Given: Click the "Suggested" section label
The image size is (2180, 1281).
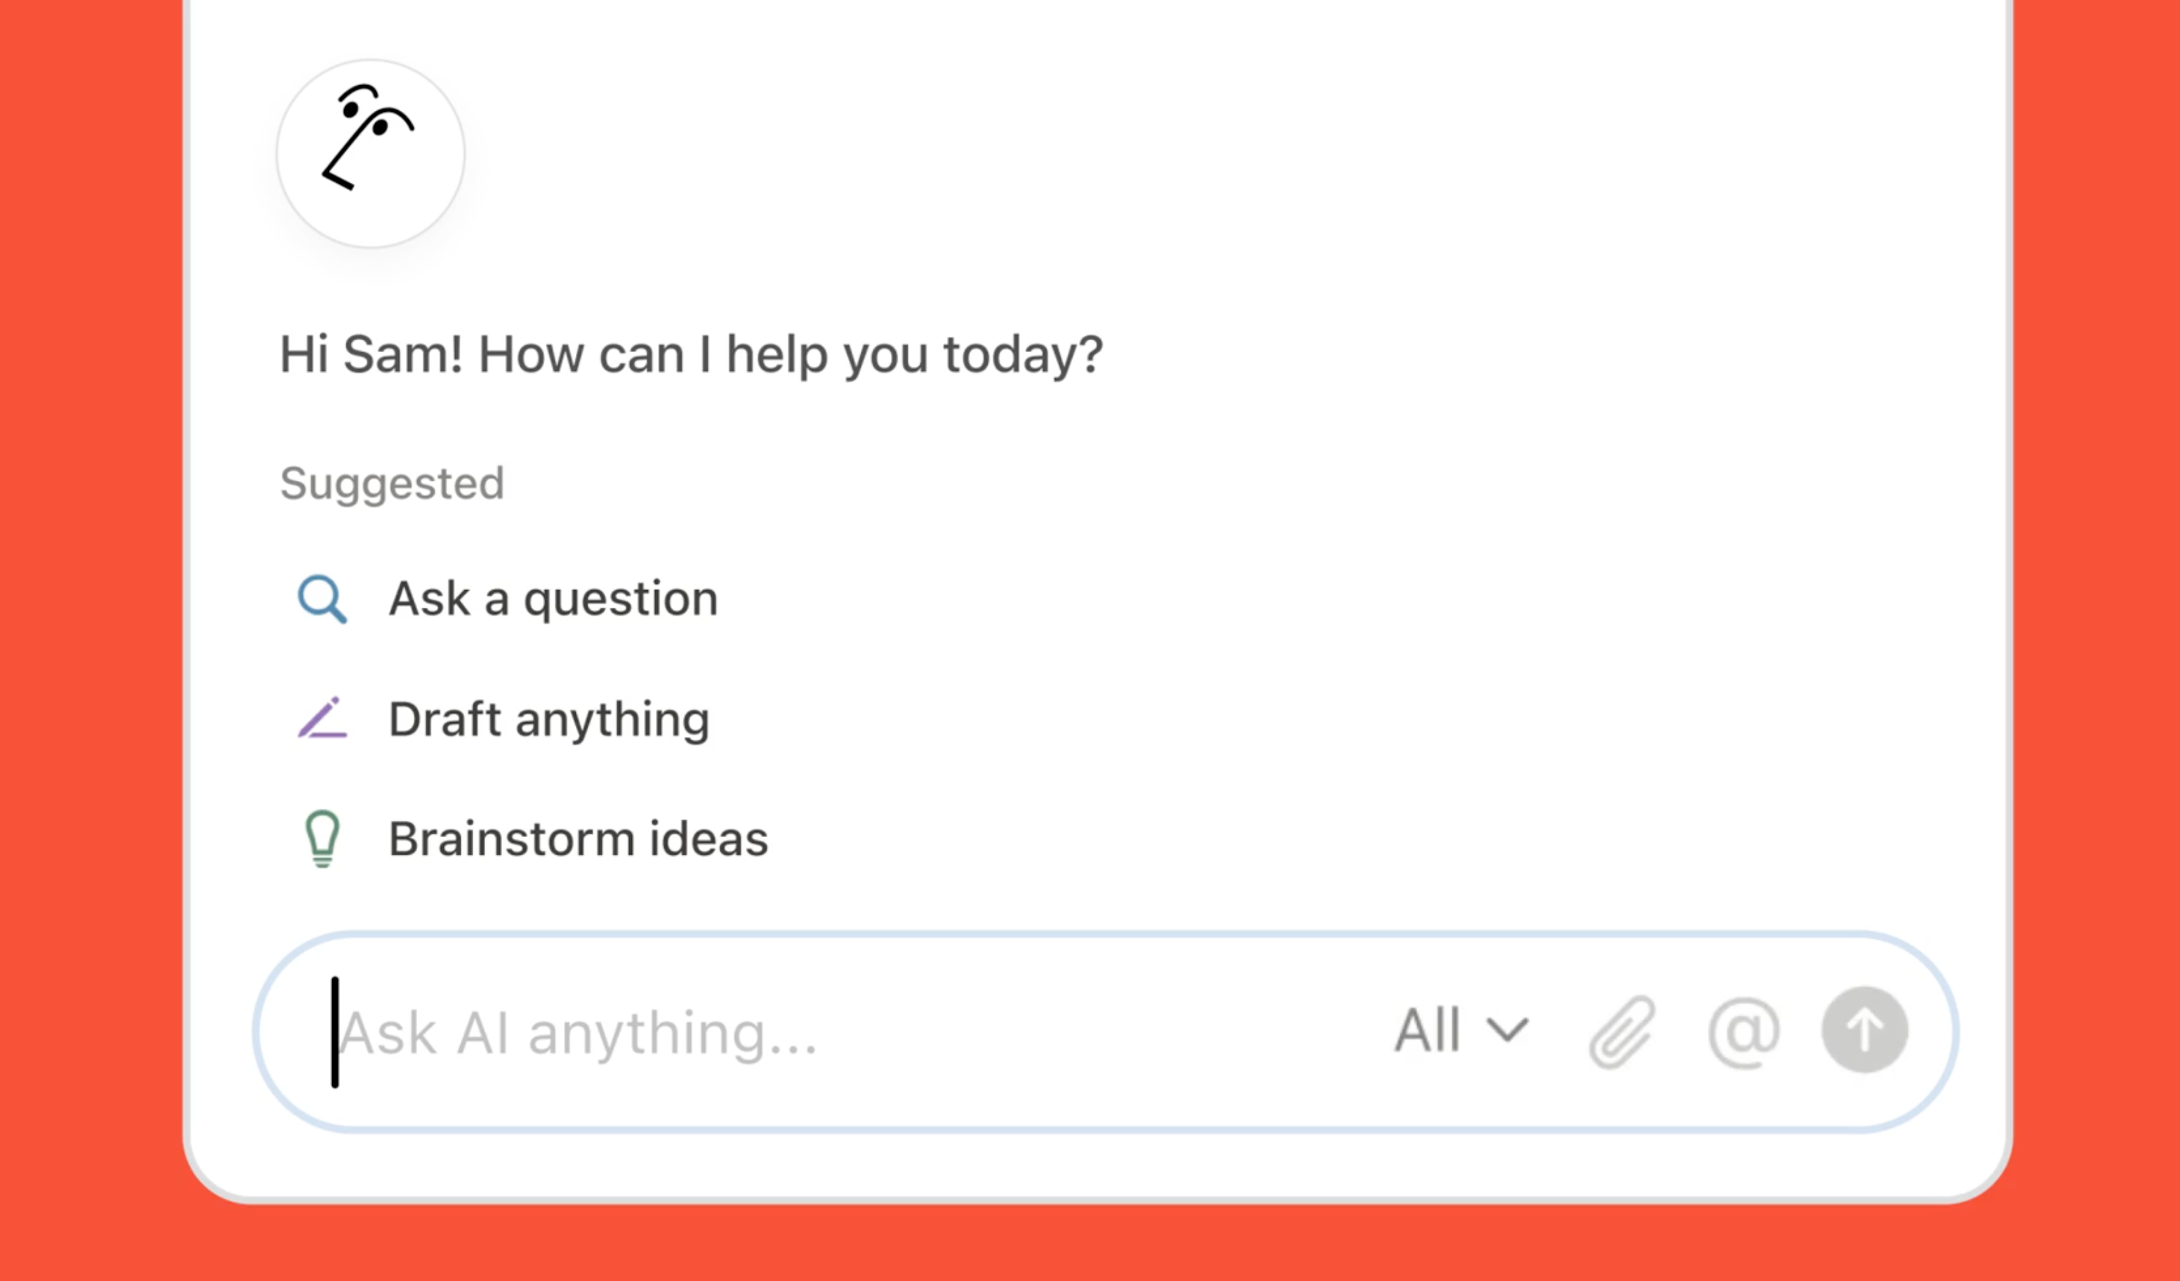Looking at the screenshot, I should (392, 484).
